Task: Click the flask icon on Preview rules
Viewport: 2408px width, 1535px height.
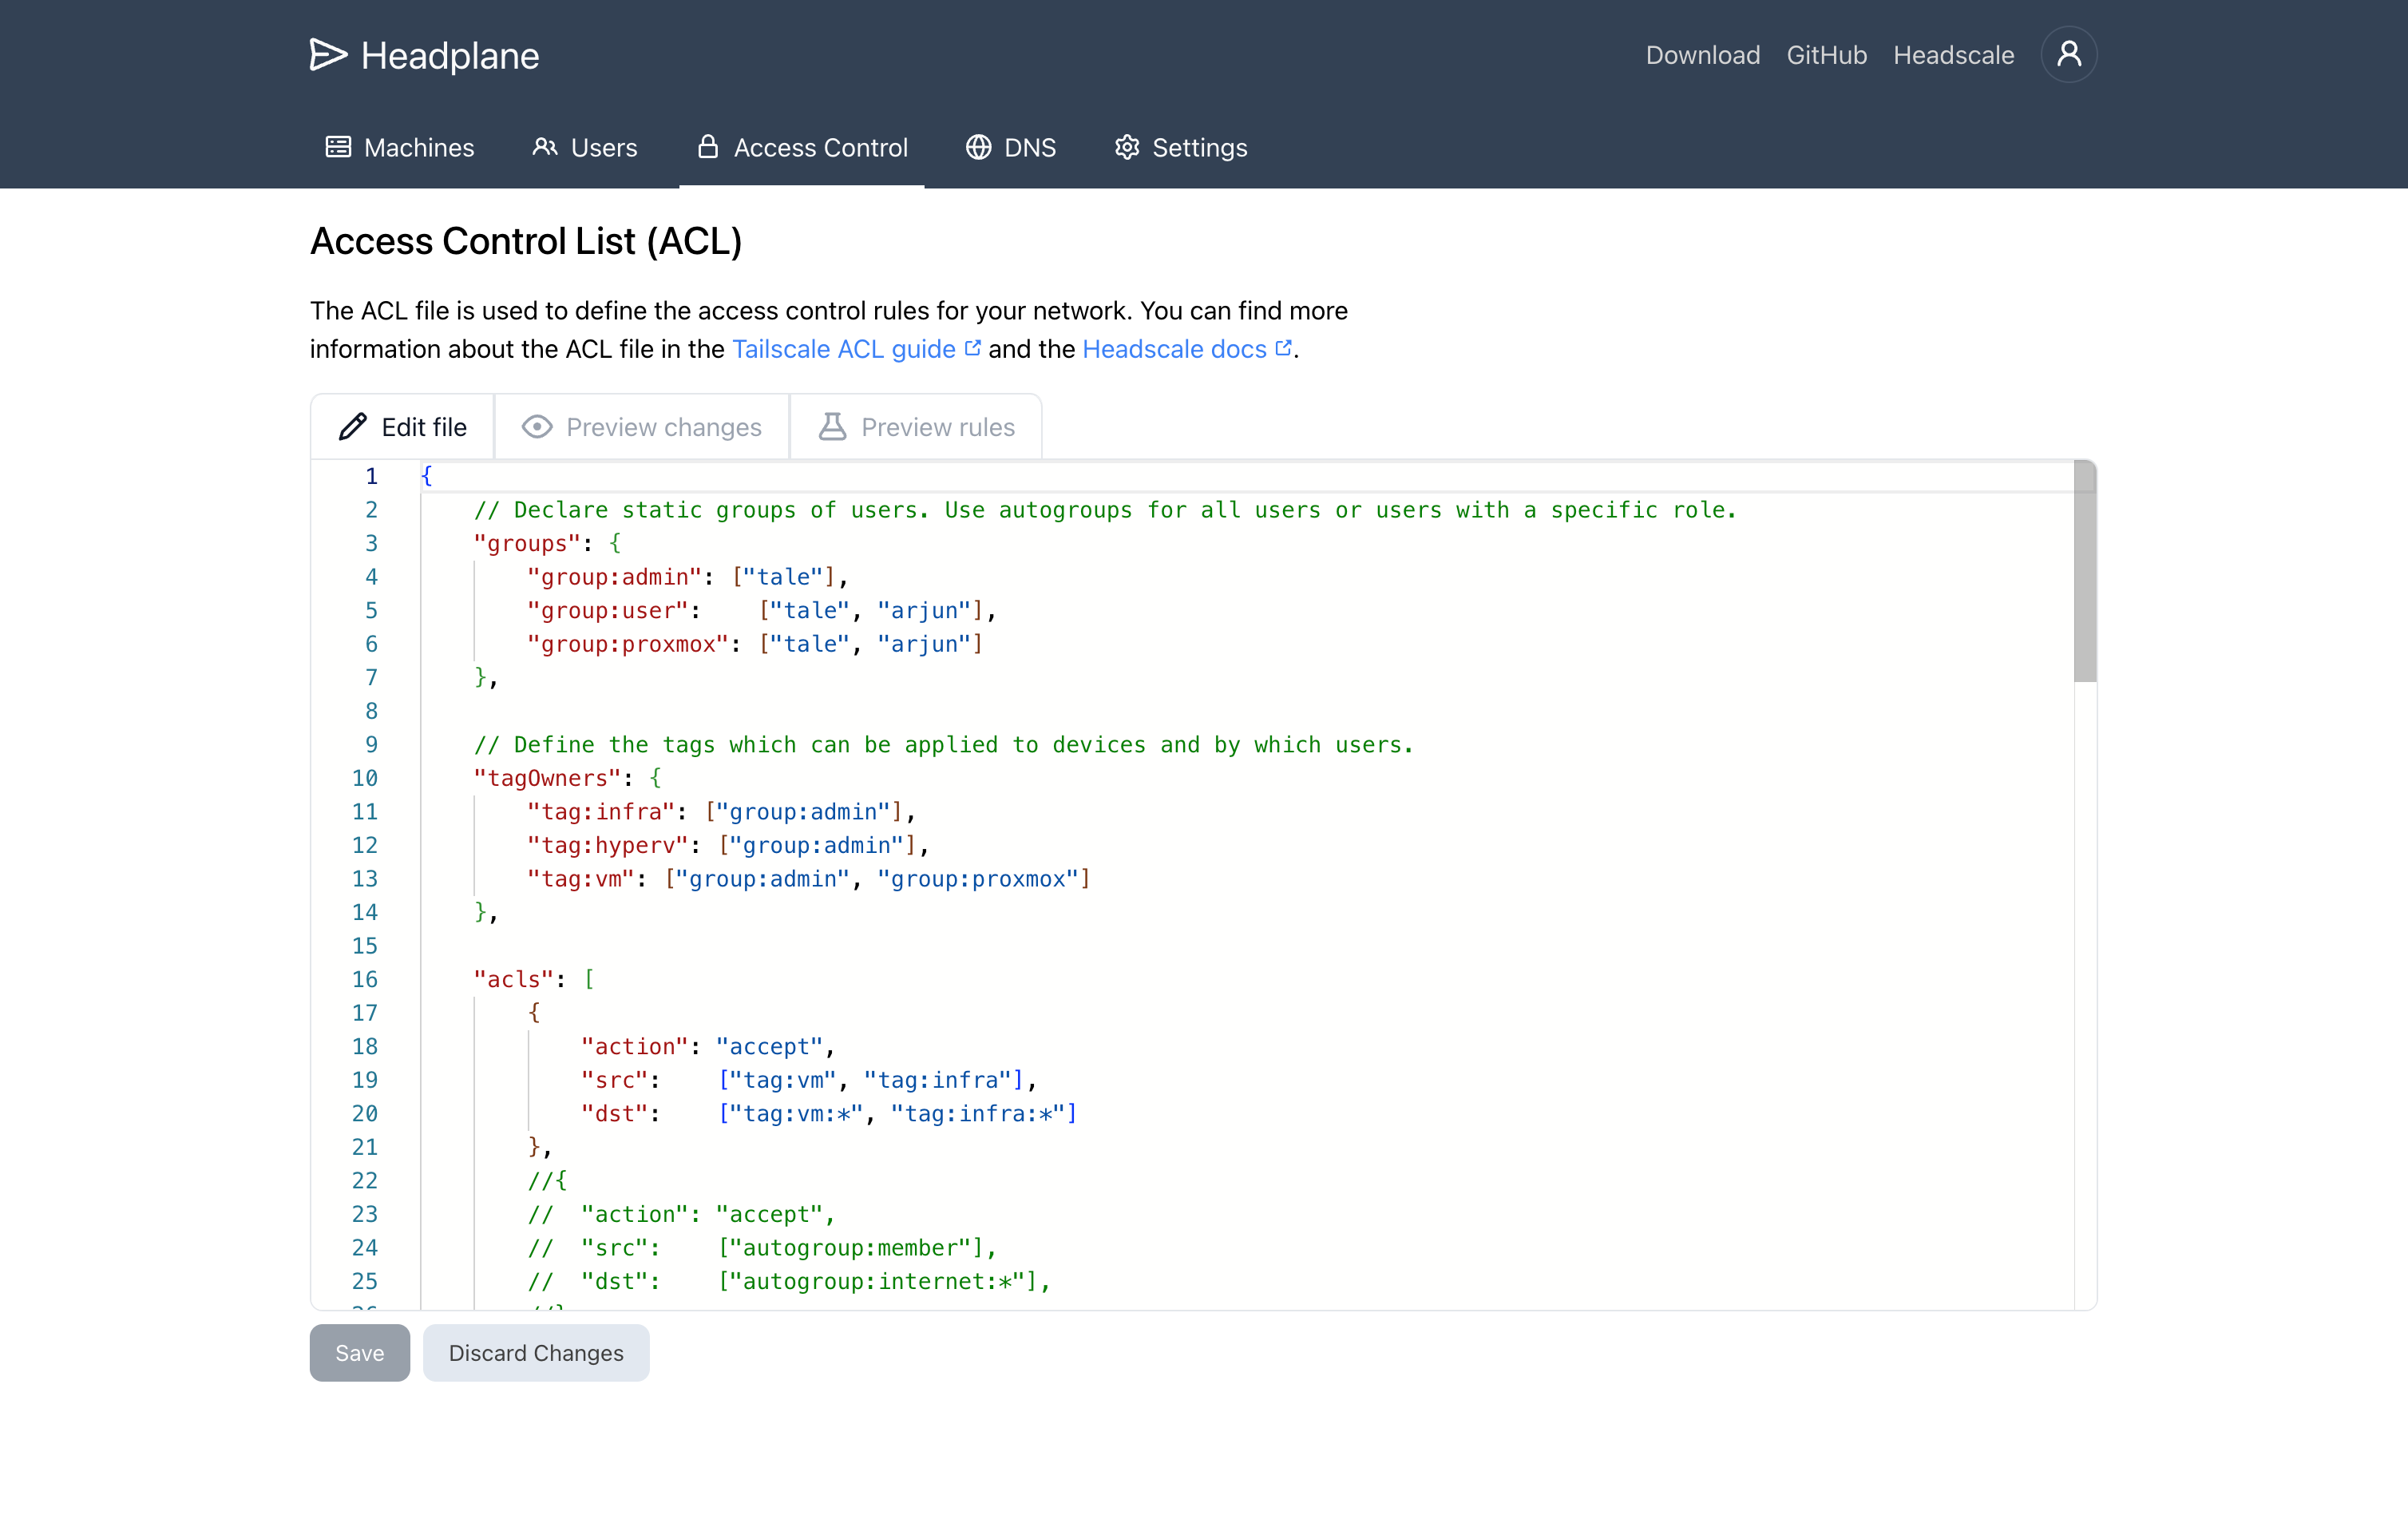Action: pos(832,427)
